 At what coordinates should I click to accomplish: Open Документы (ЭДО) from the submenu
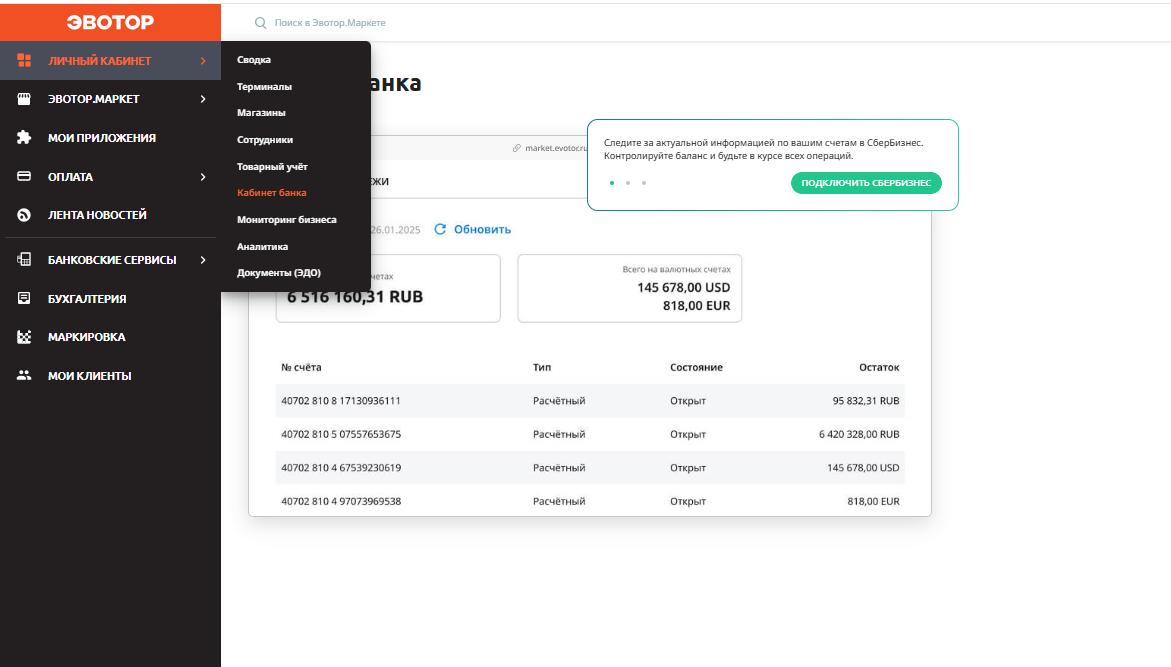pos(279,273)
